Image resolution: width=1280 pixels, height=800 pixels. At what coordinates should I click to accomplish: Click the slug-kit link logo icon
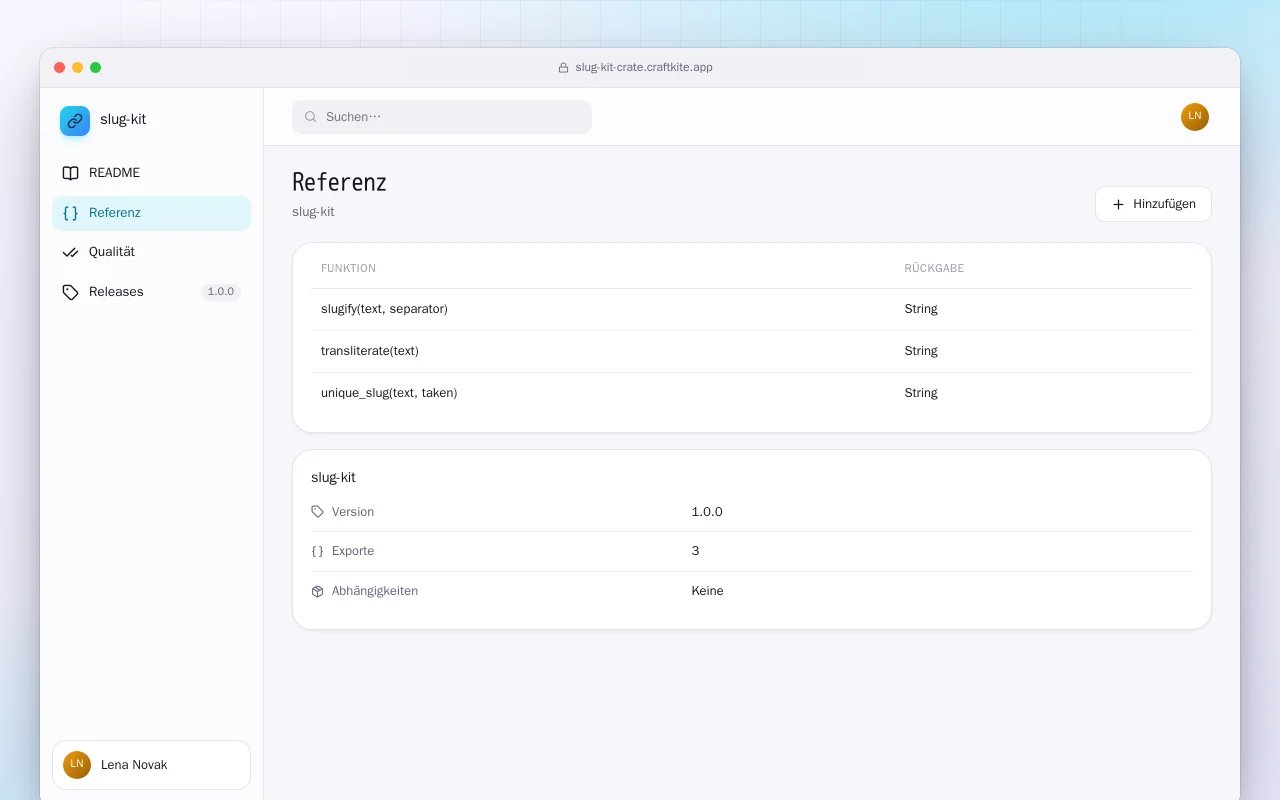point(75,121)
